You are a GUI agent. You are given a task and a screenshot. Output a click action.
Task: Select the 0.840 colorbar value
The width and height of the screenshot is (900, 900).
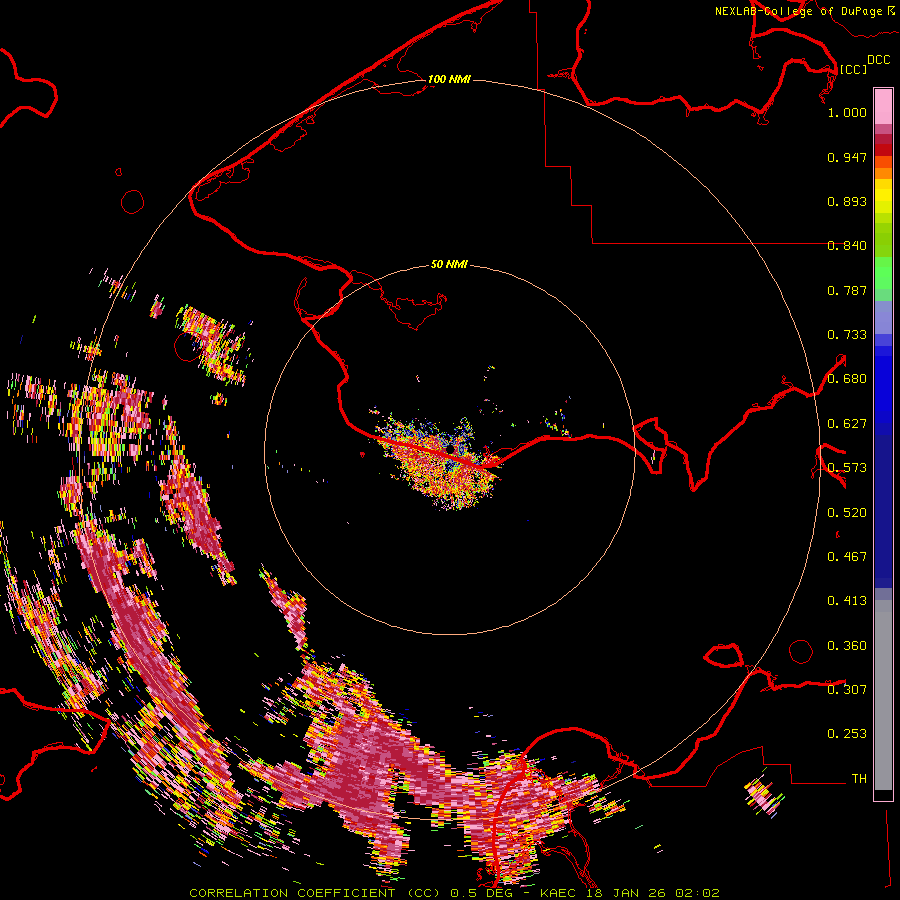point(847,246)
